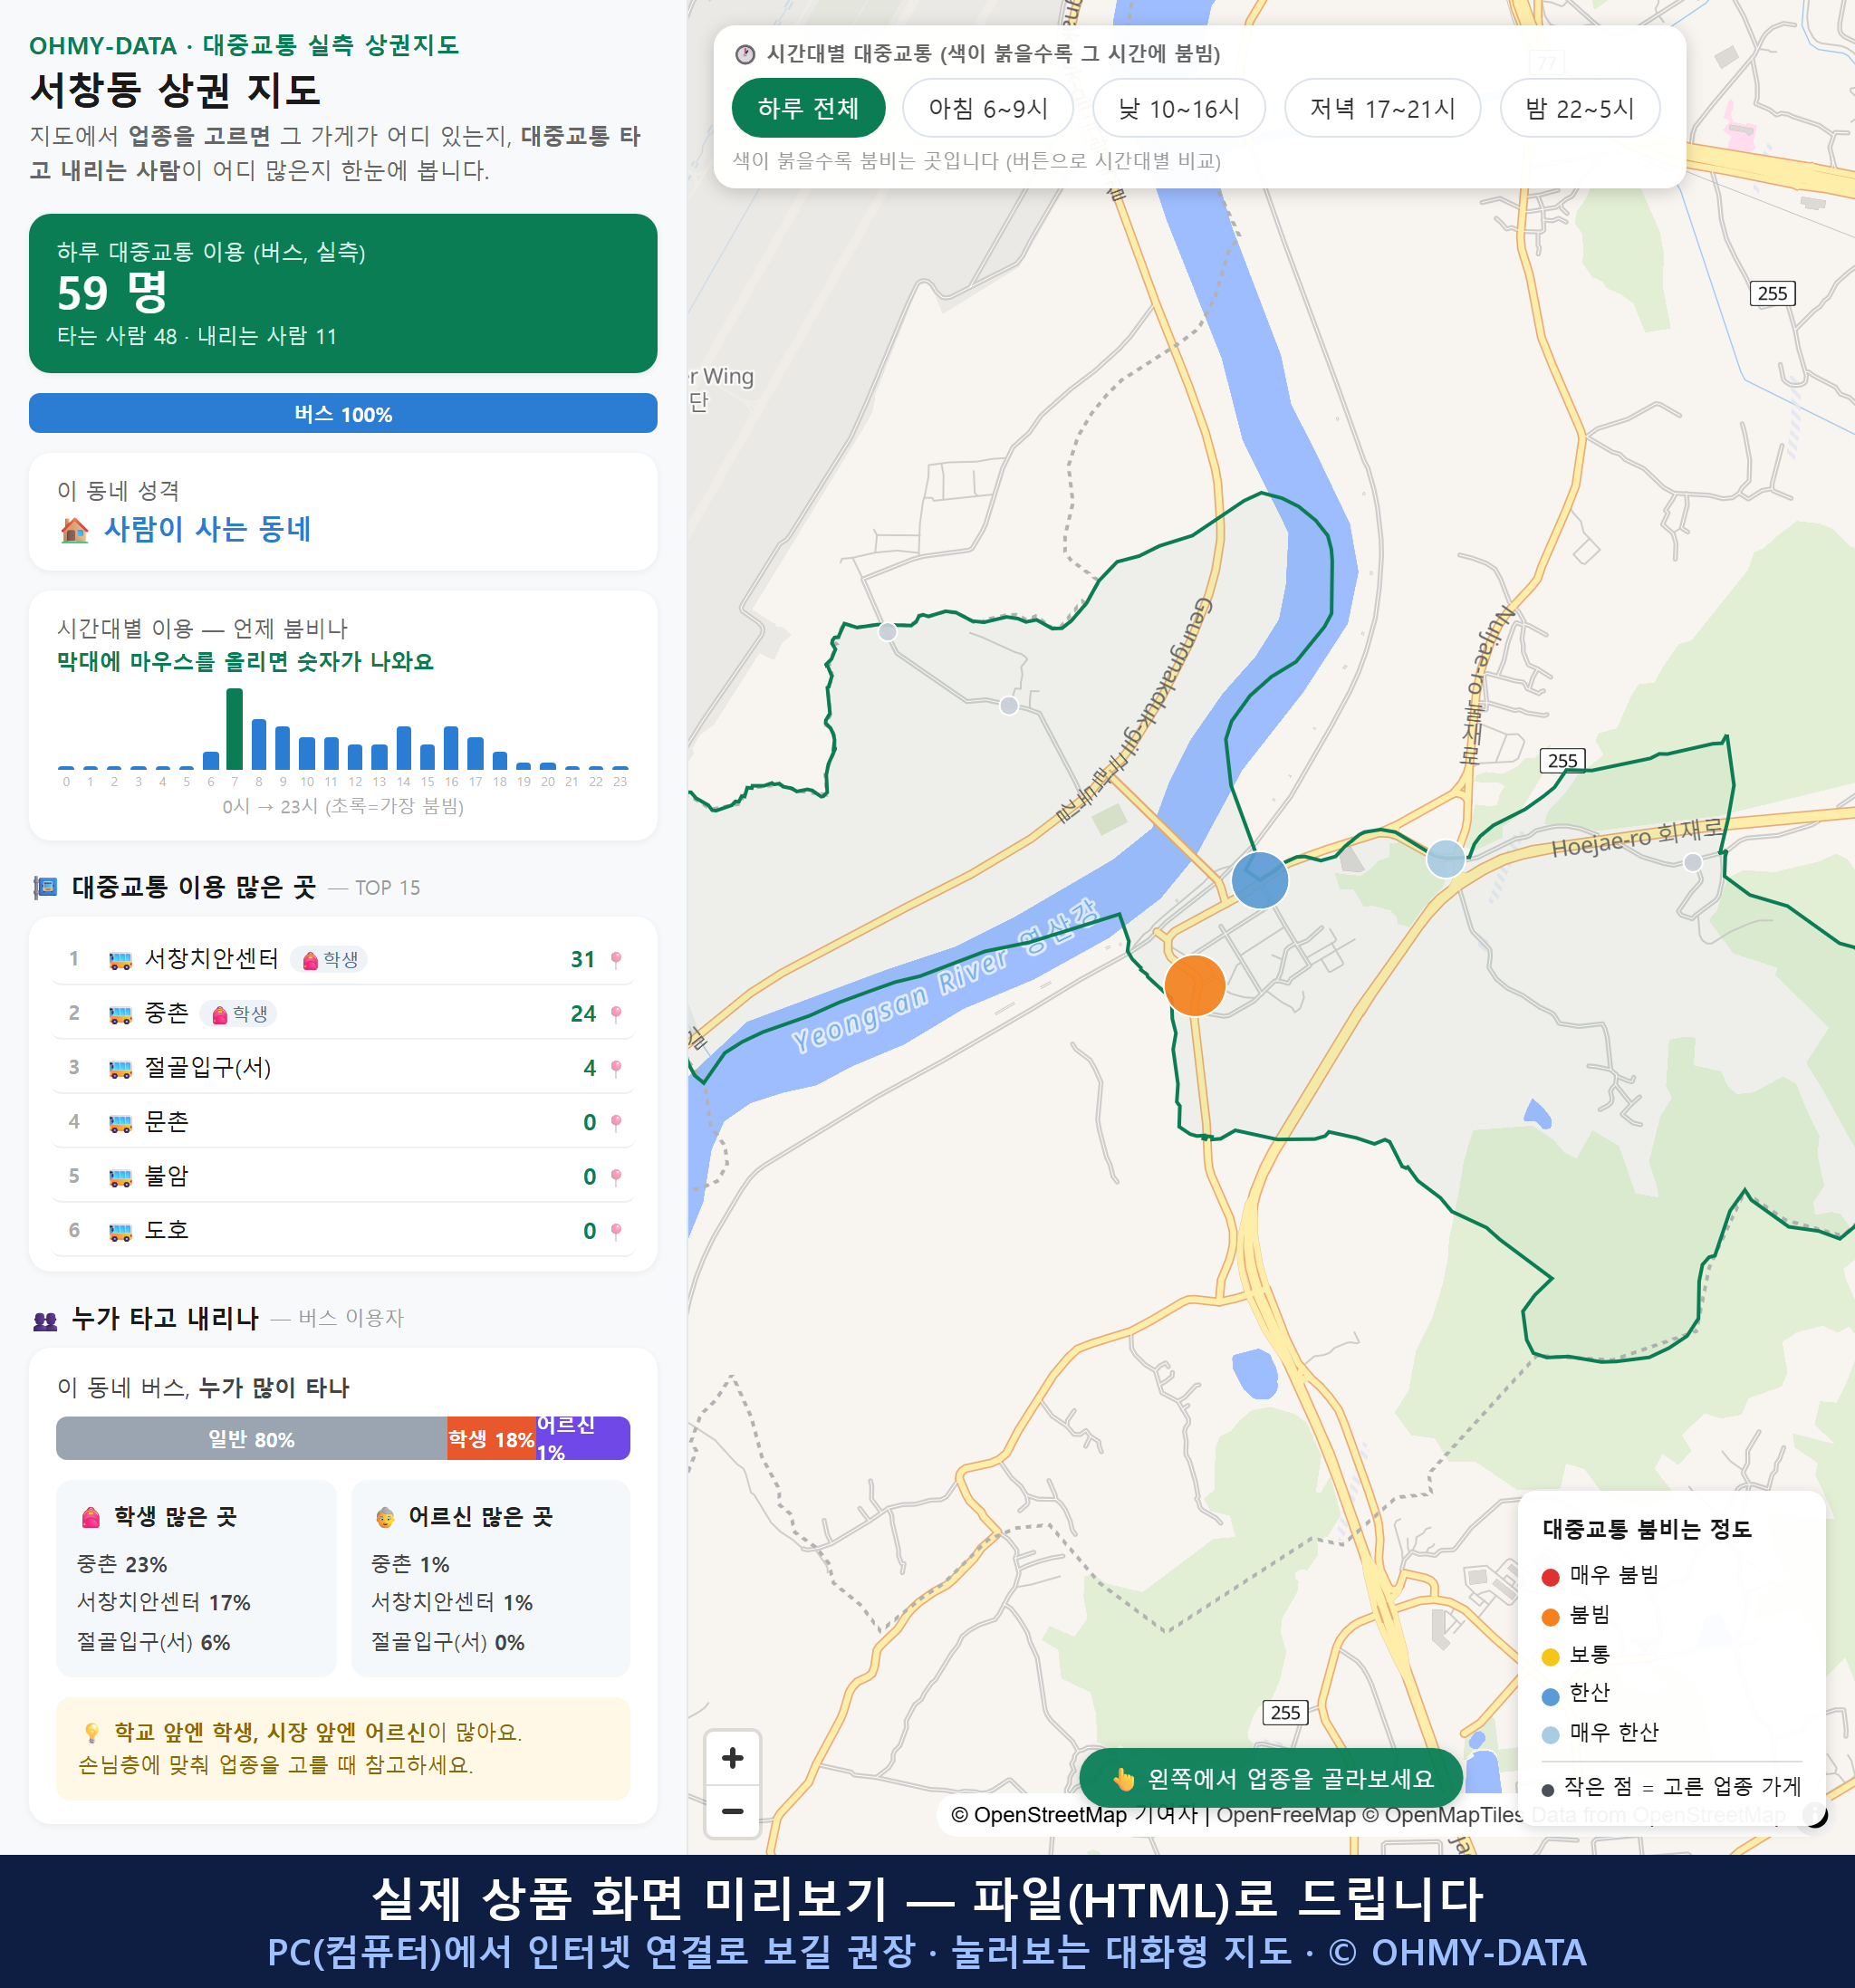1855x1988 pixels.
Task: Click the map pin on 문촌 row
Action: (616, 1122)
